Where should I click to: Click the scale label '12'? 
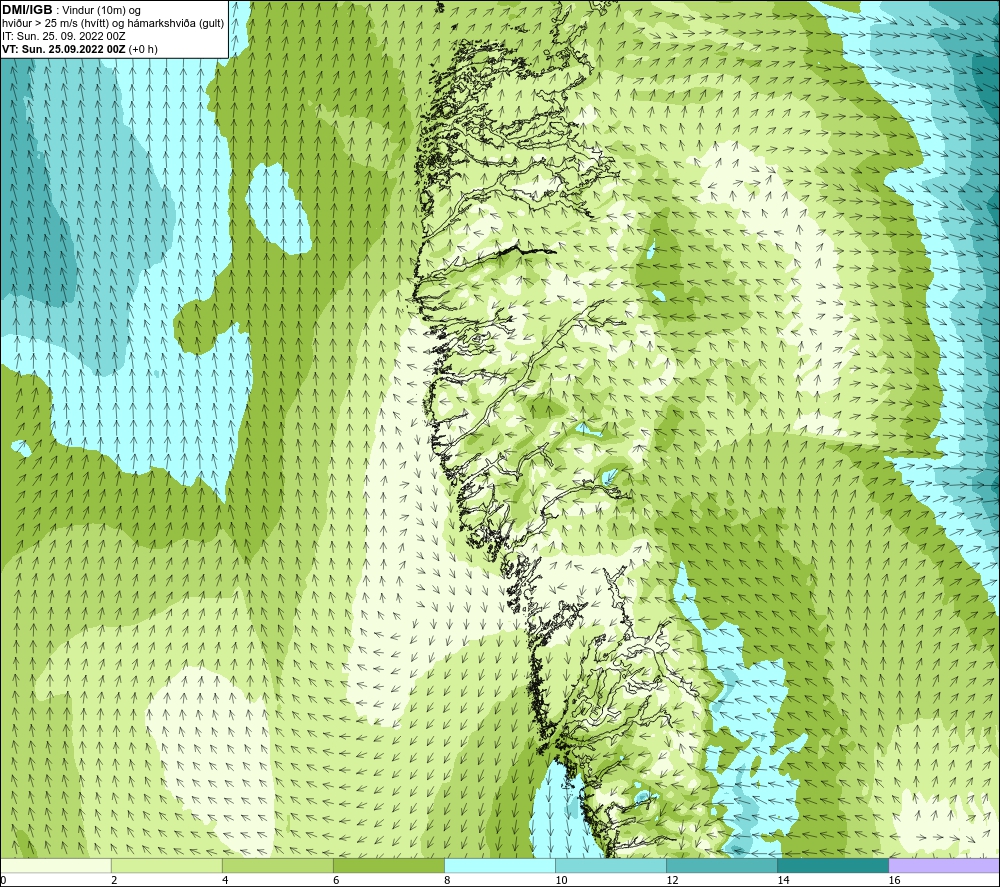pyautogui.click(x=672, y=881)
